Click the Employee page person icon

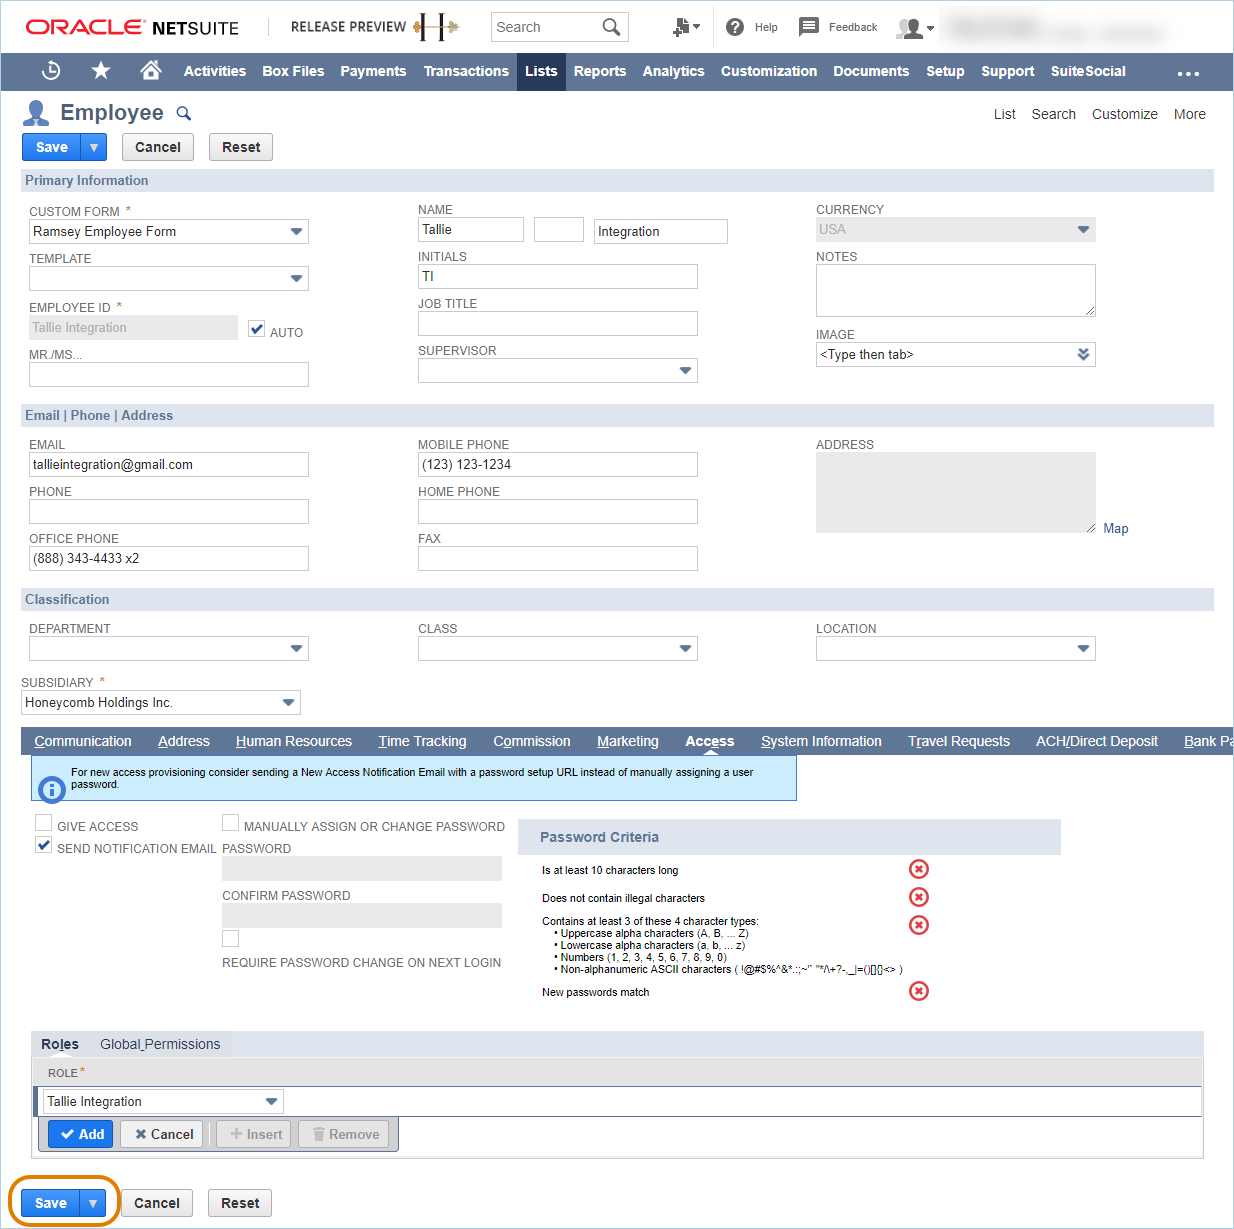tap(36, 113)
